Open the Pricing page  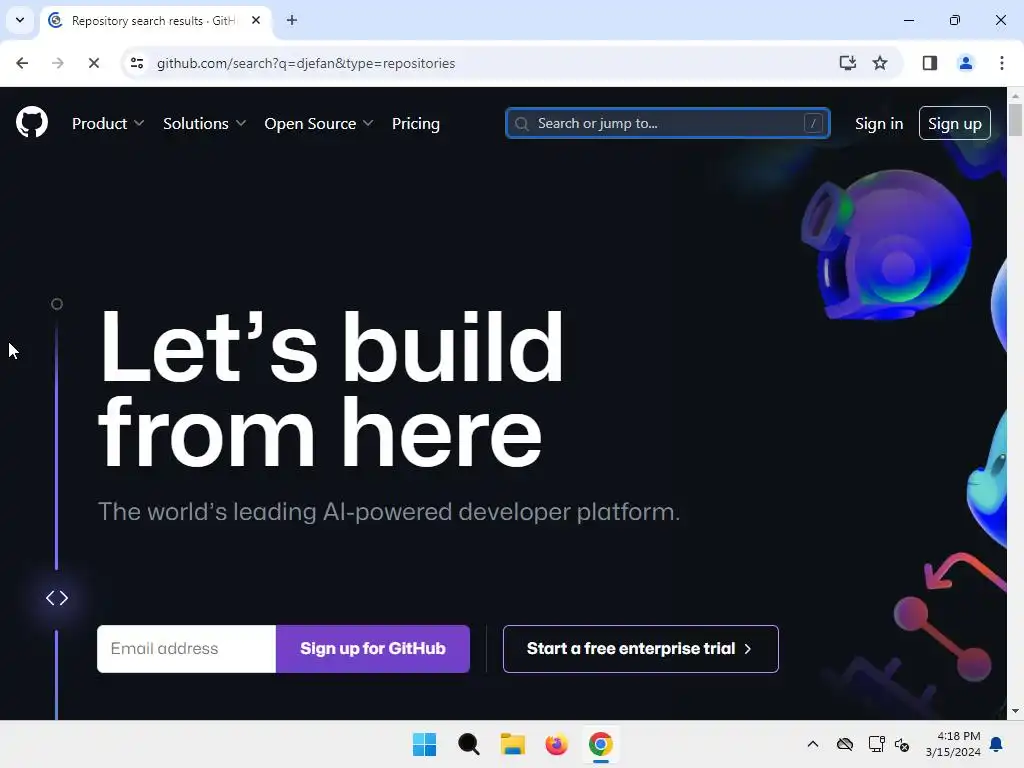[x=415, y=123]
